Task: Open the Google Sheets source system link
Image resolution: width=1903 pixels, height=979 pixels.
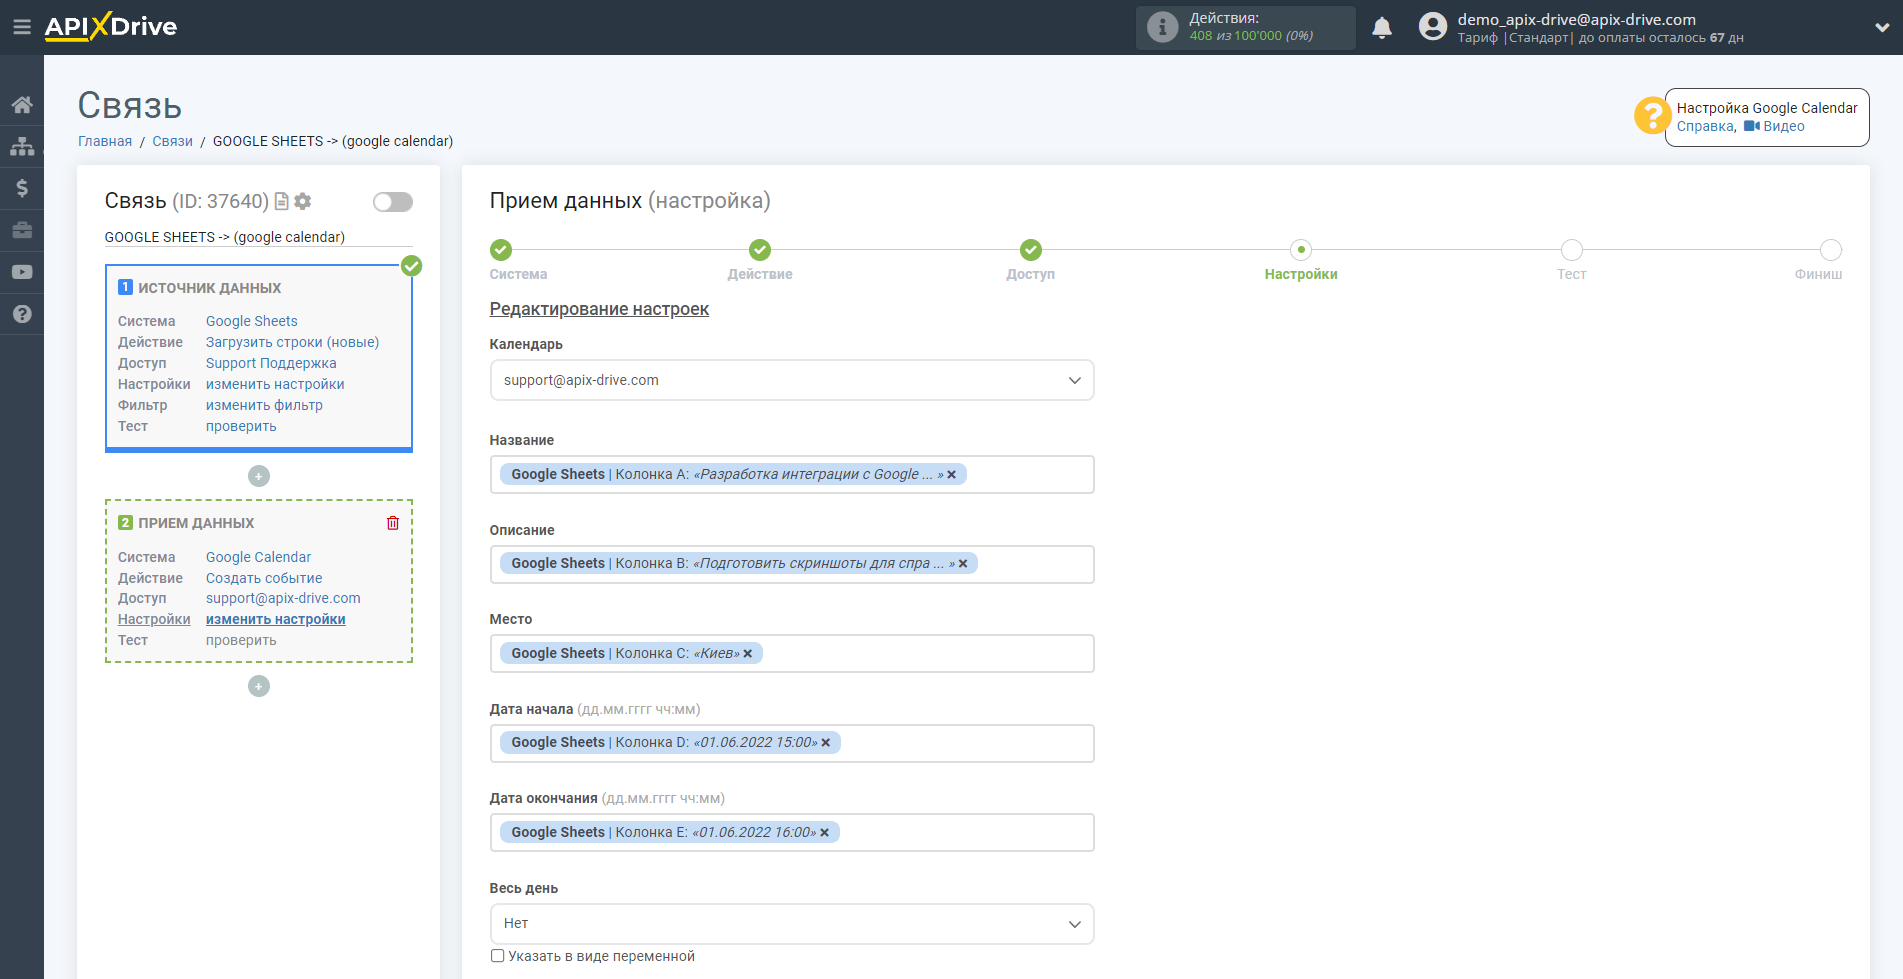Action: tap(252, 321)
